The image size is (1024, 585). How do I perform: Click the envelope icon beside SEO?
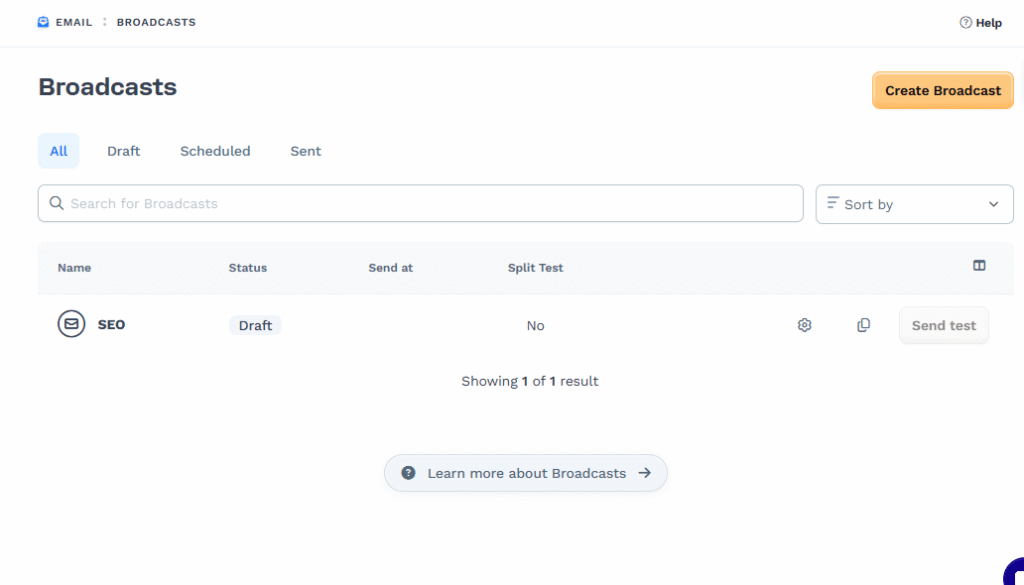click(71, 324)
